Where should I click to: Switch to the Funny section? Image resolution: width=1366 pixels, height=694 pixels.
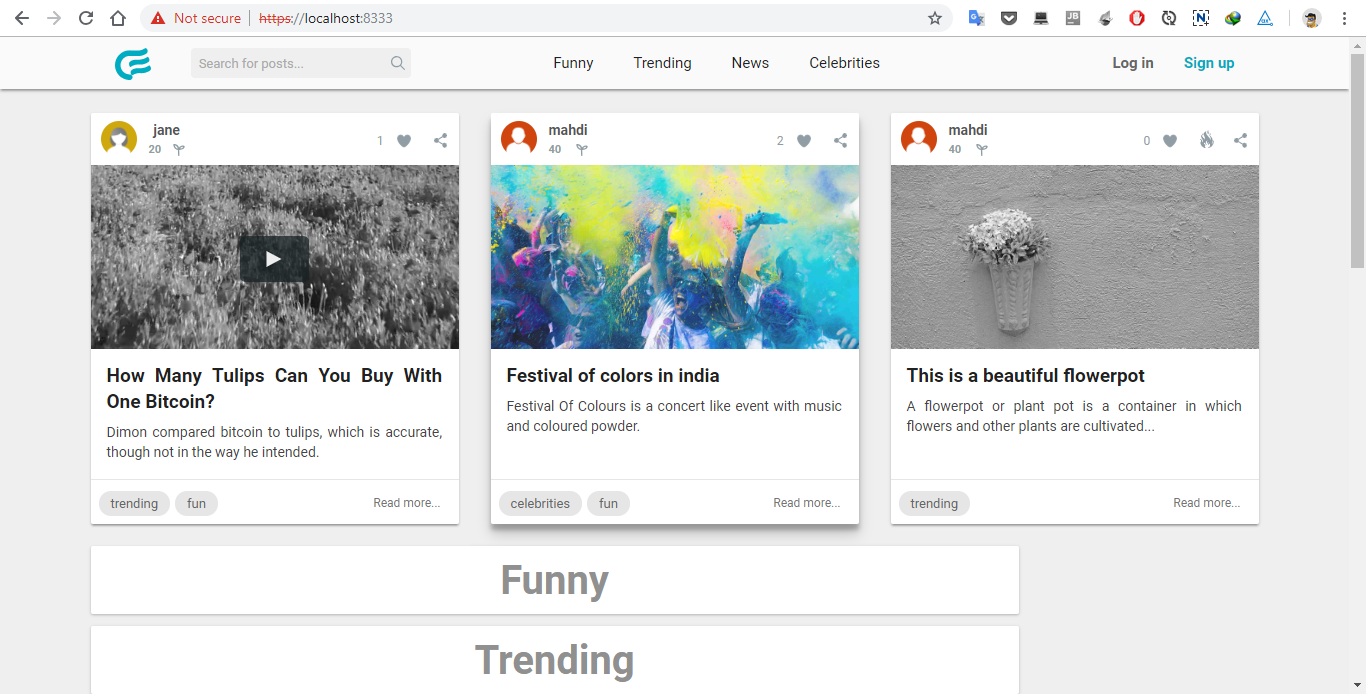573,62
